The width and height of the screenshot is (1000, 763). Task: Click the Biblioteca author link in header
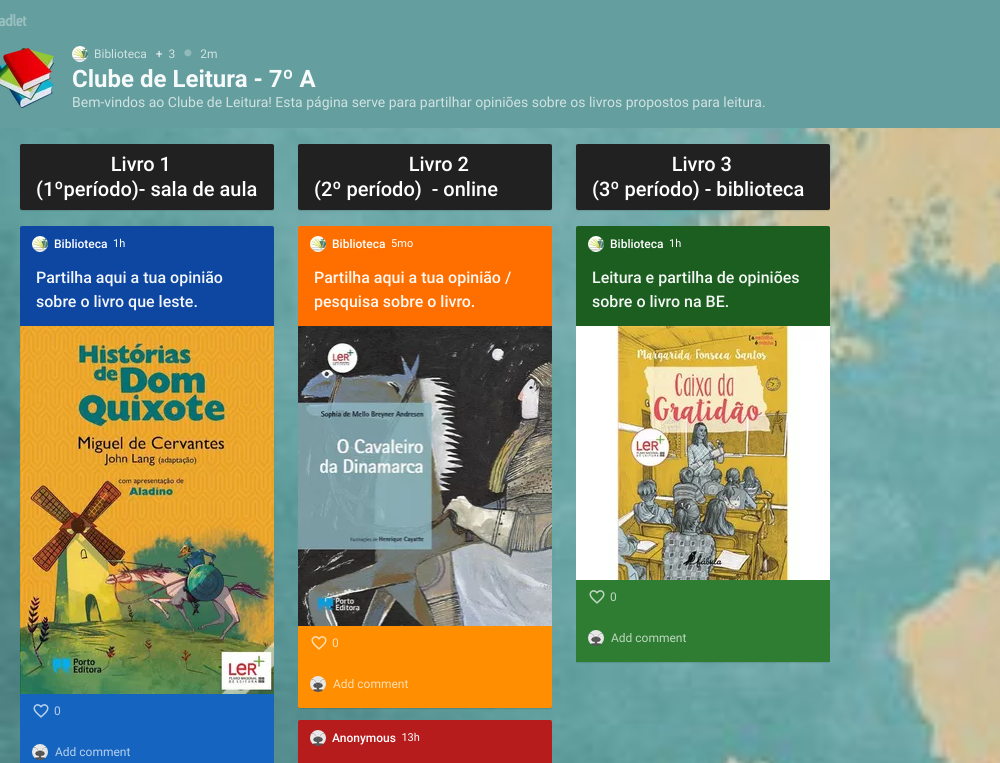point(120,54)
